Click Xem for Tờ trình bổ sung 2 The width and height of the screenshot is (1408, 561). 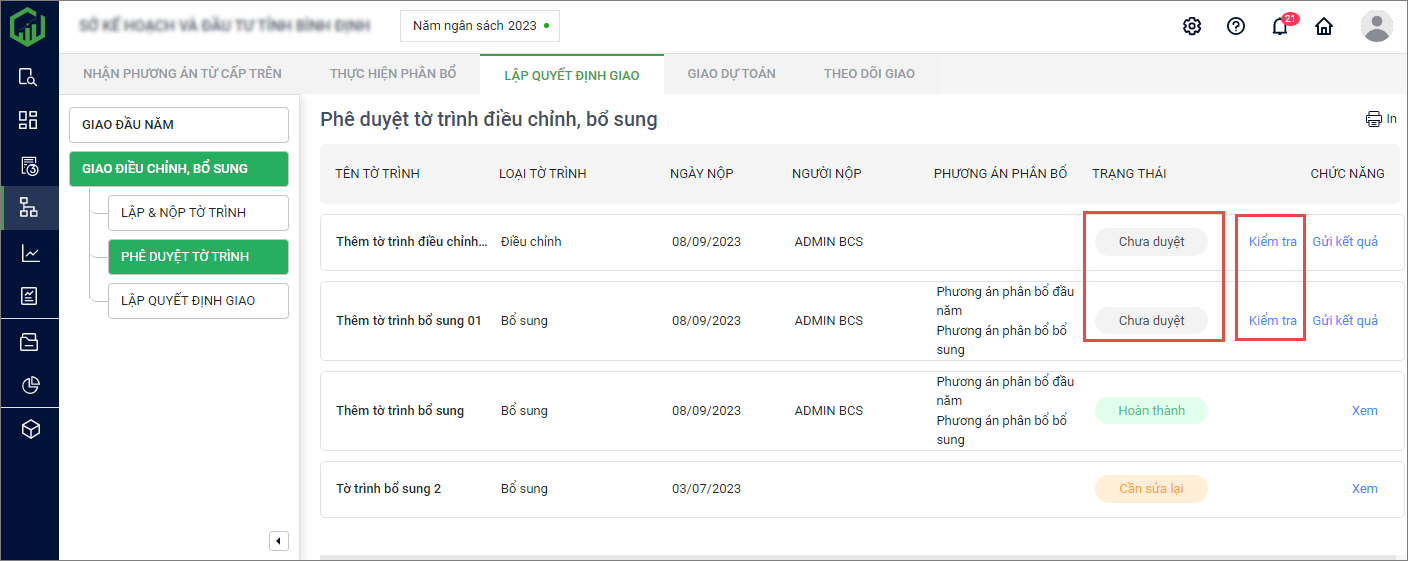click(1364, 489)
